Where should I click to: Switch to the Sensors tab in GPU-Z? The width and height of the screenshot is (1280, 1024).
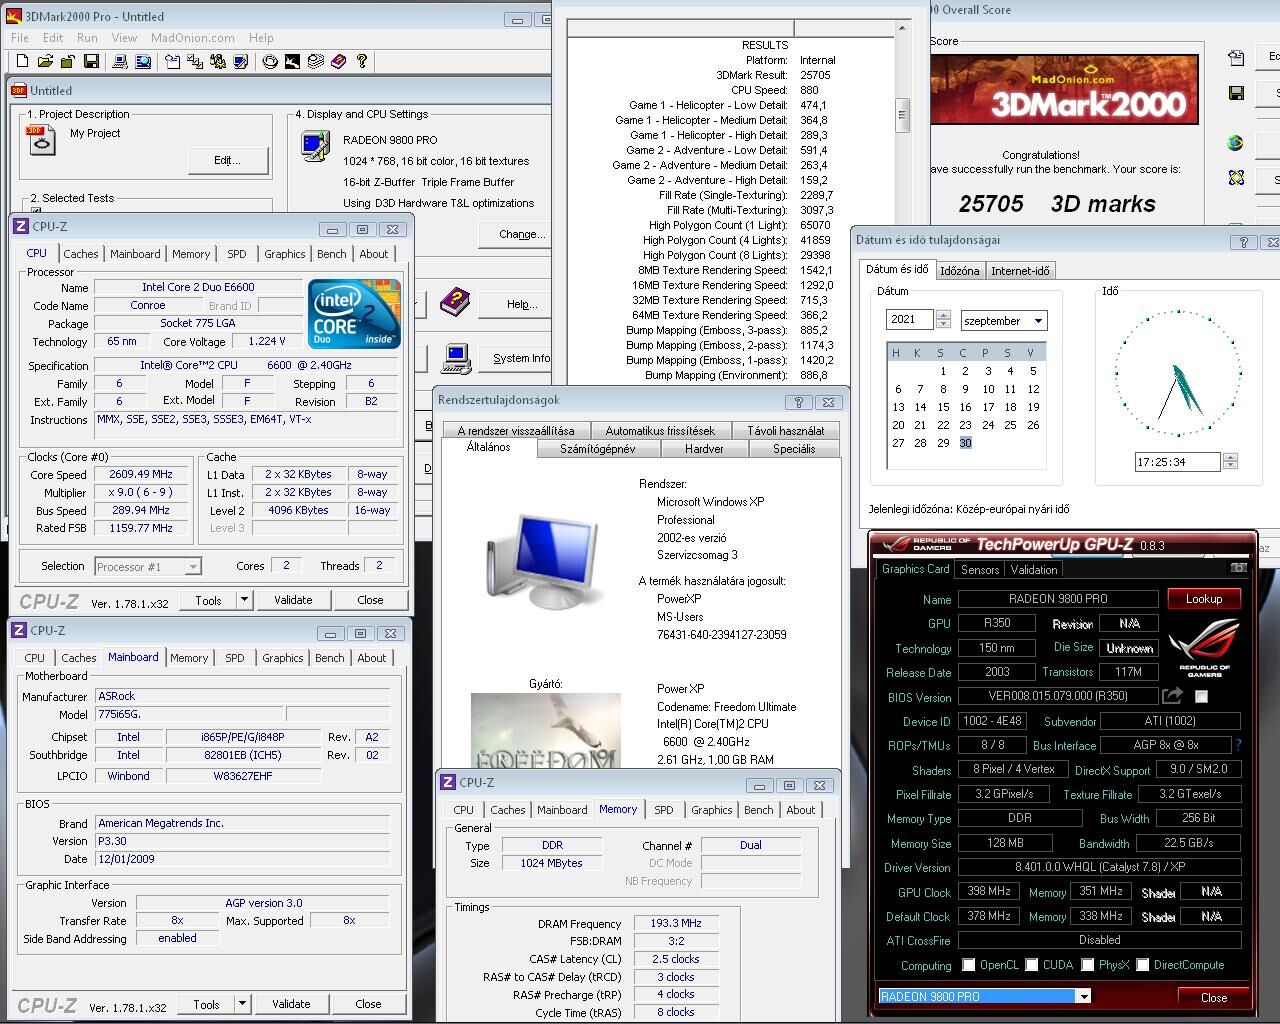point(980,569)
